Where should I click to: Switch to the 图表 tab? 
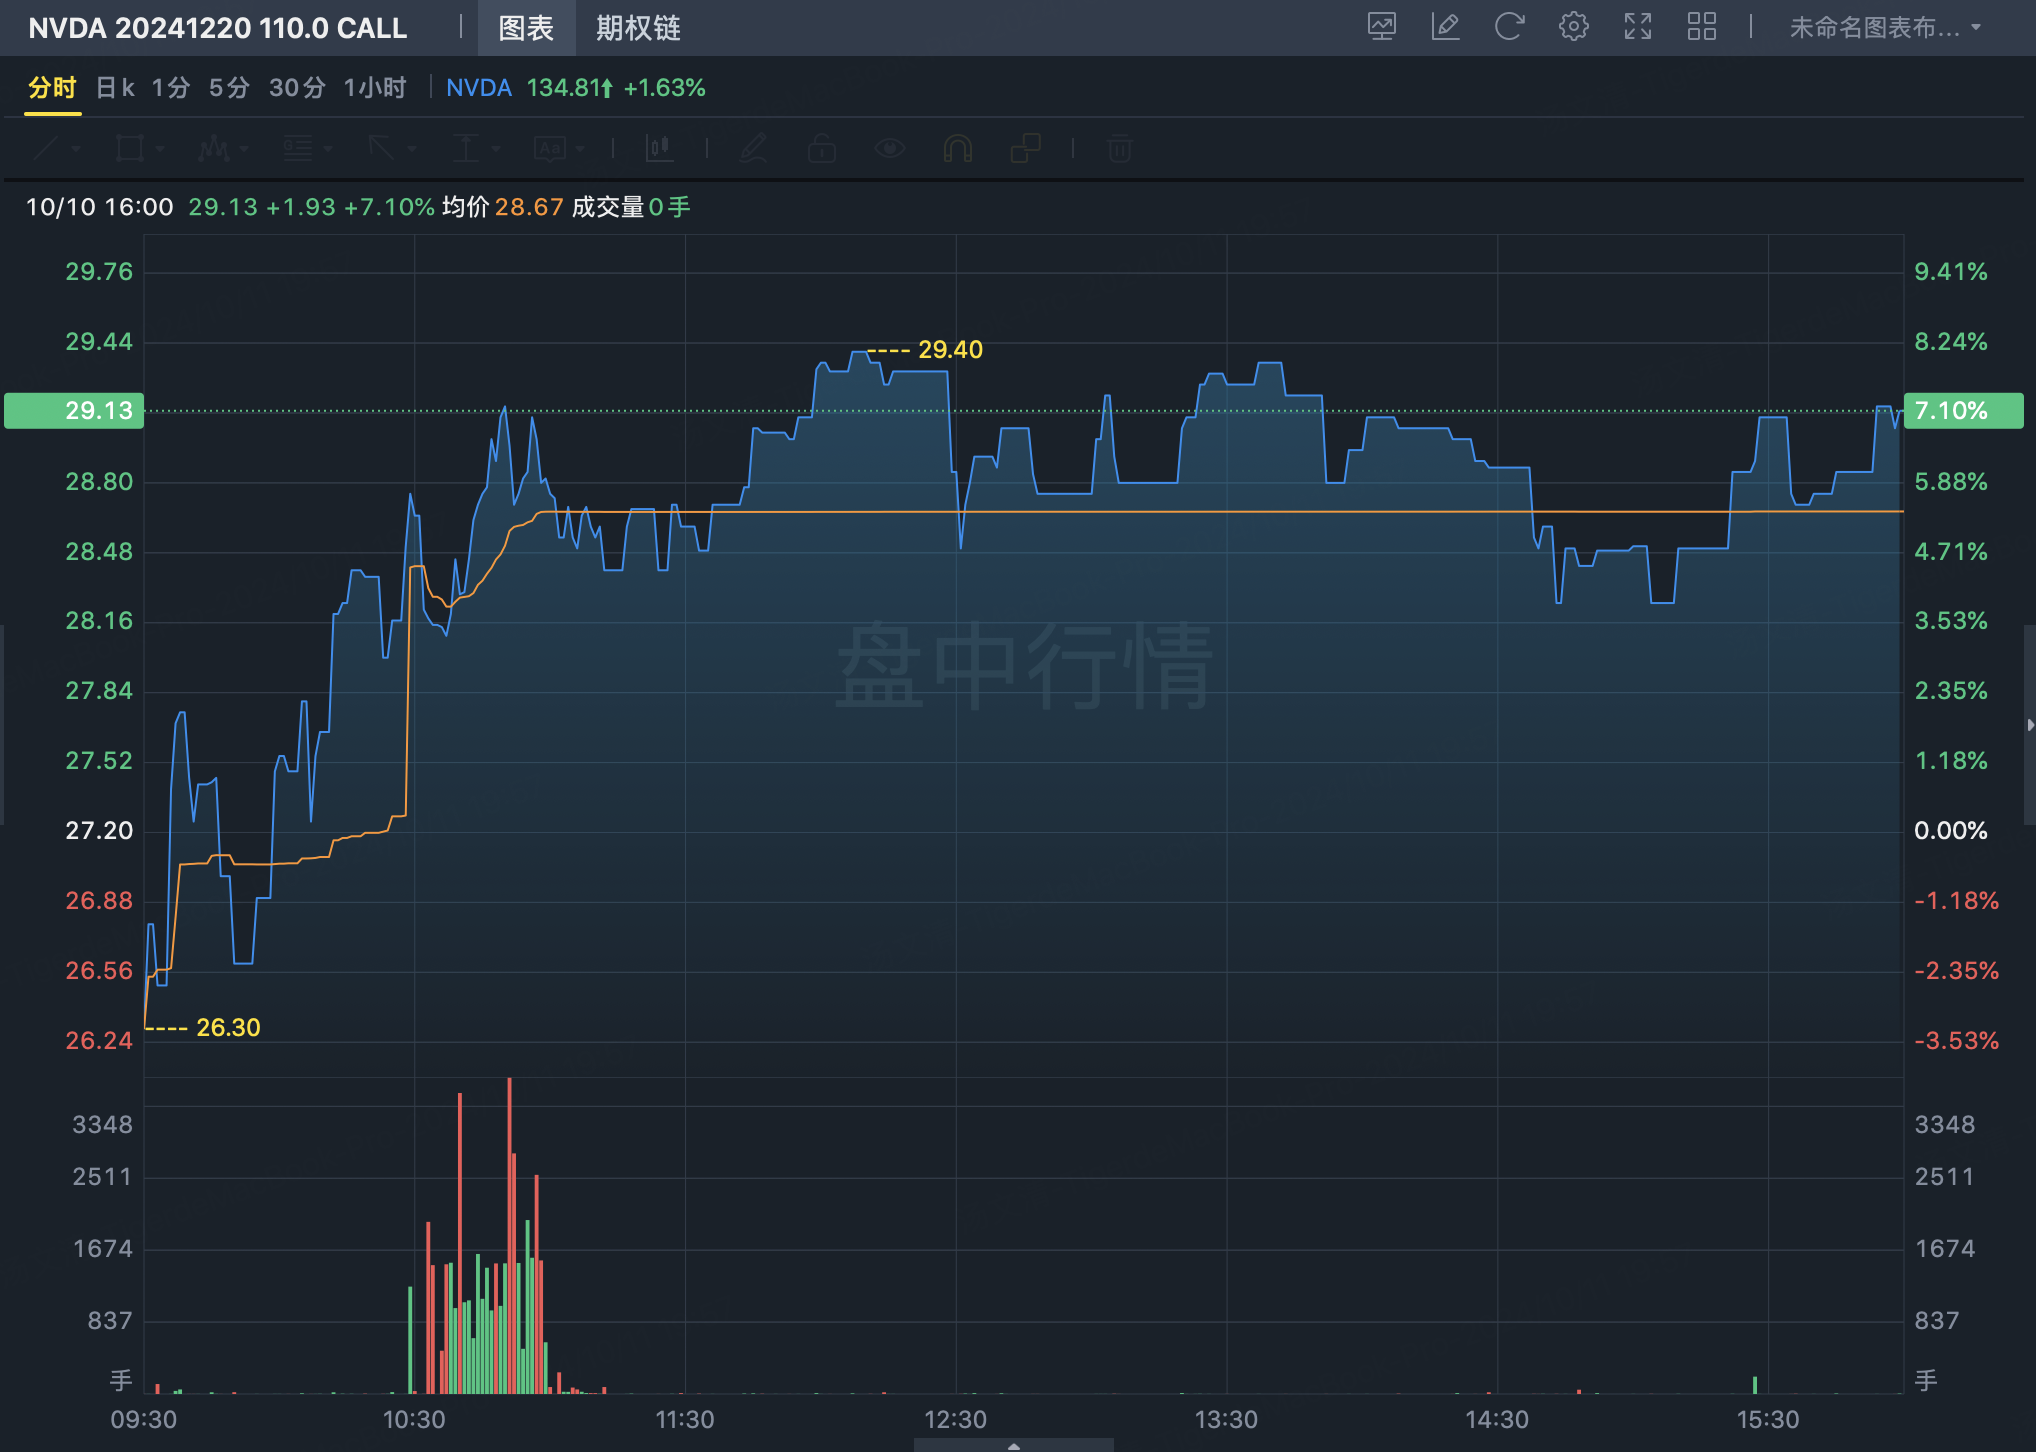click(526, 28)
